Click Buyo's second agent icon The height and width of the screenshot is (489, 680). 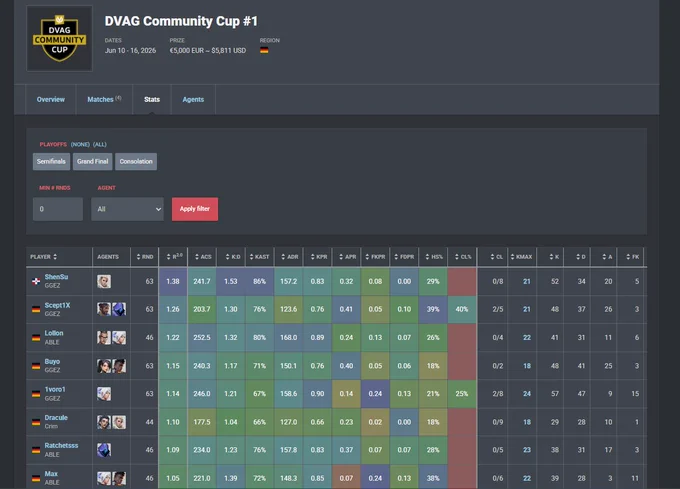(x=119, y=366)
